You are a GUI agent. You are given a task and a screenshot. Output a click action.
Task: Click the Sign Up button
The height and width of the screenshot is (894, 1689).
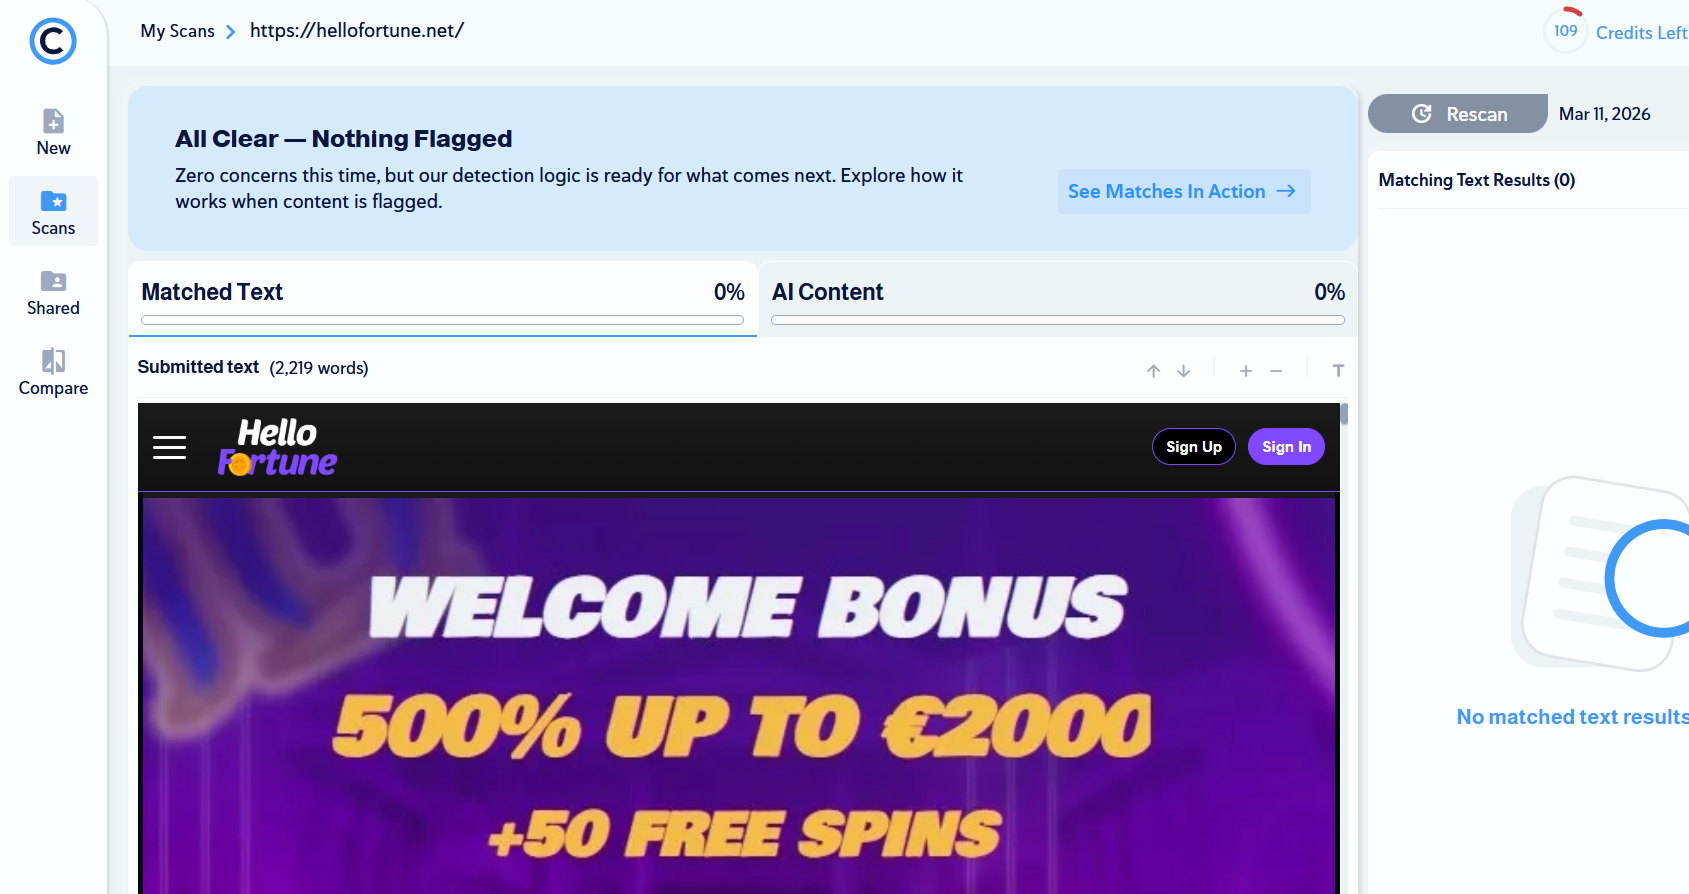click(1194, 447)
